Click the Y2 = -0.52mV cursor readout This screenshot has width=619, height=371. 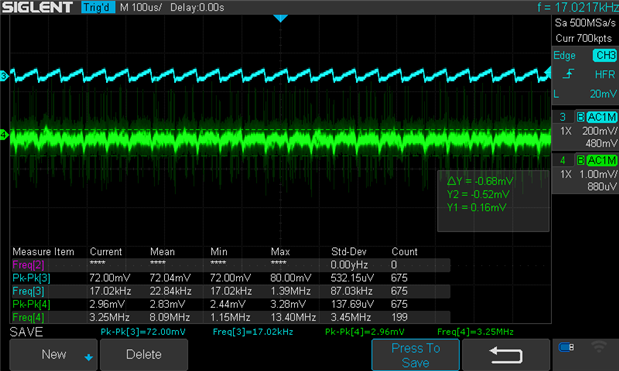478,194
